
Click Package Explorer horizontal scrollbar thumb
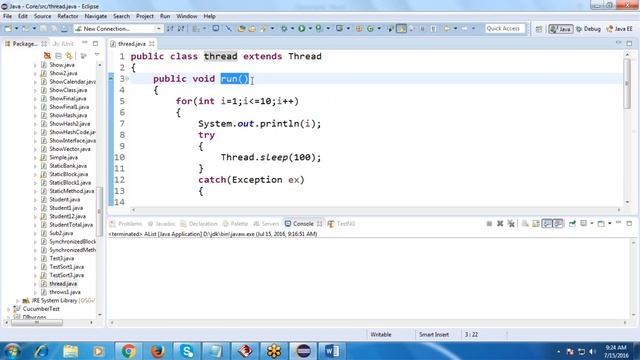[x=37, y=322]
